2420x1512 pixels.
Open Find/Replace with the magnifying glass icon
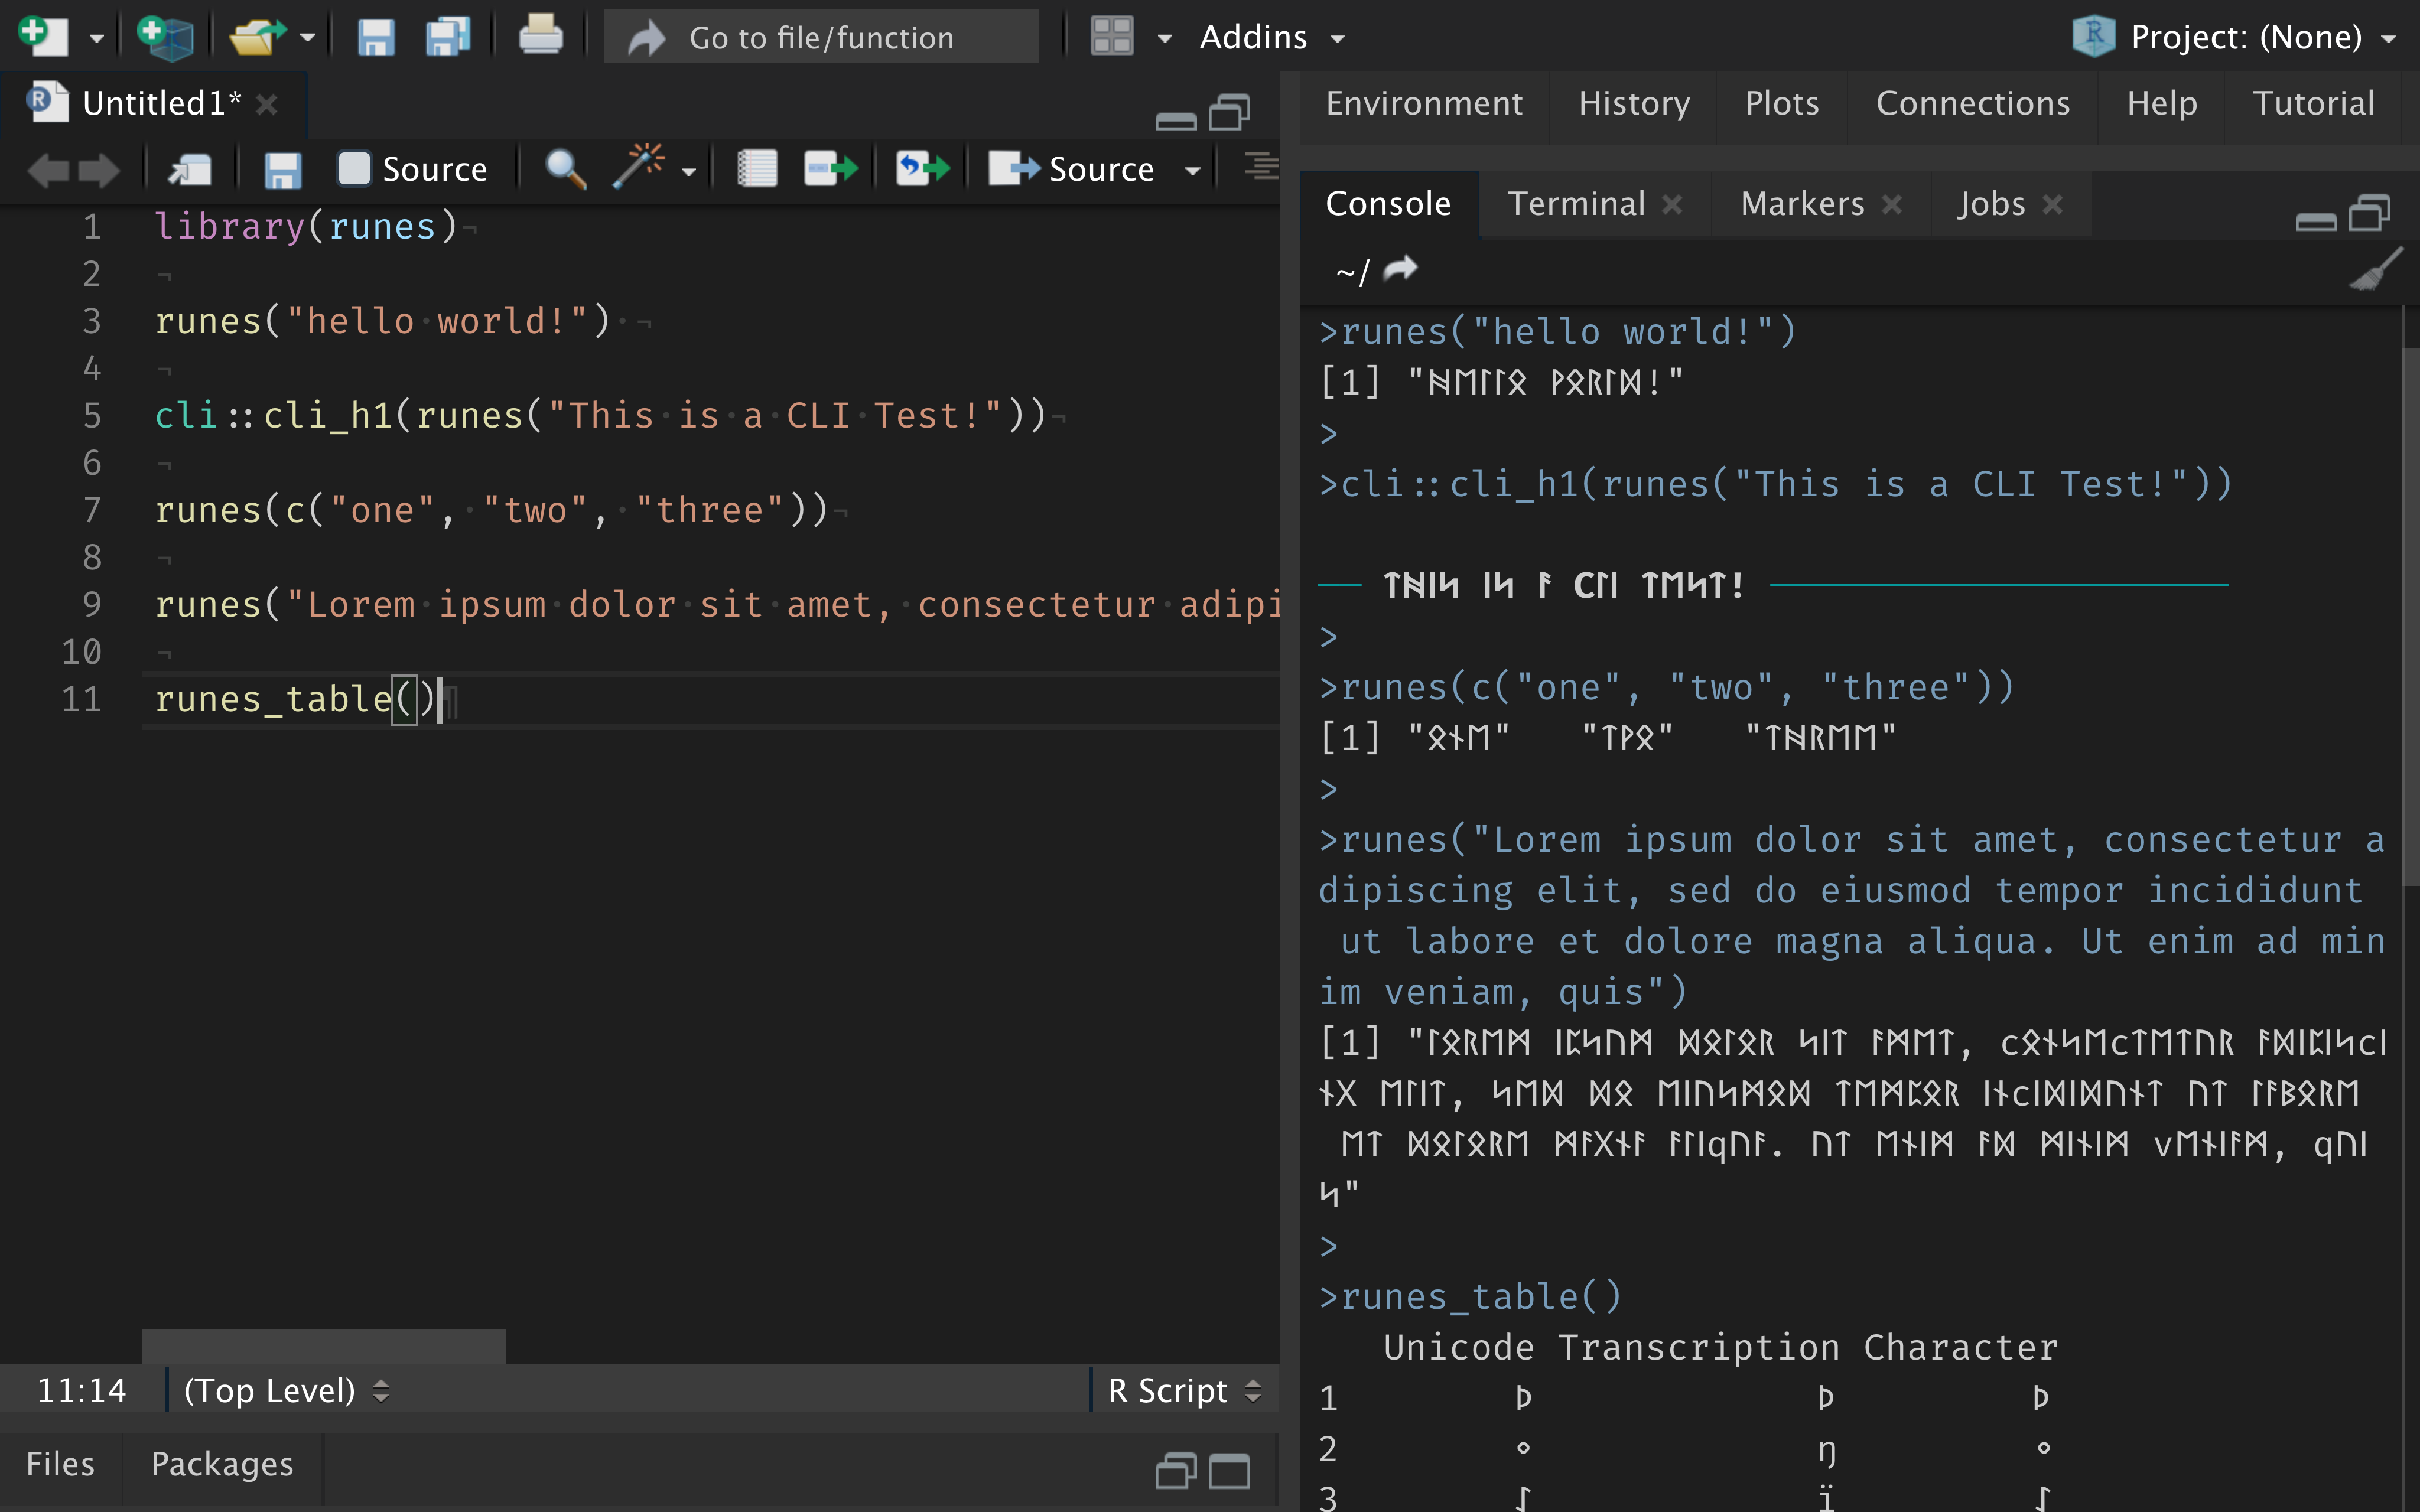pyautogui.click(x=565, y=169)
